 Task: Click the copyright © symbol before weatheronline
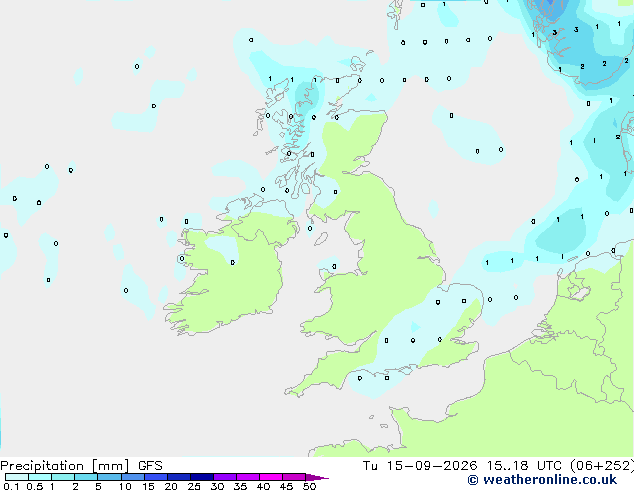[473, 480]
